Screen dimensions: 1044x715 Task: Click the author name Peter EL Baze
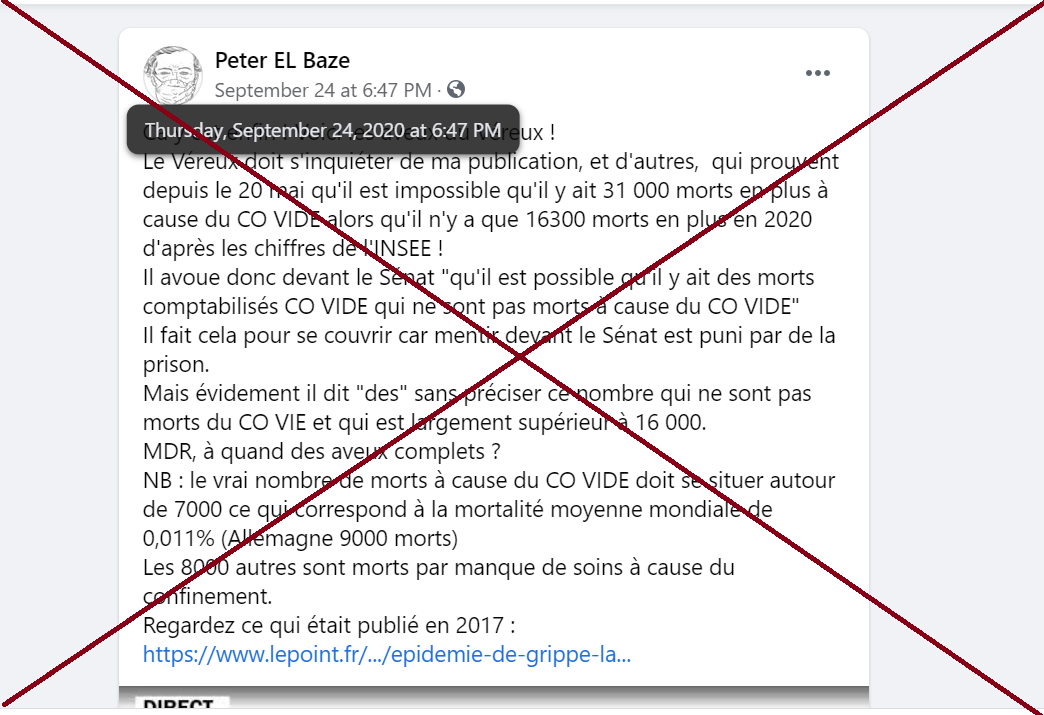[282, 61]
